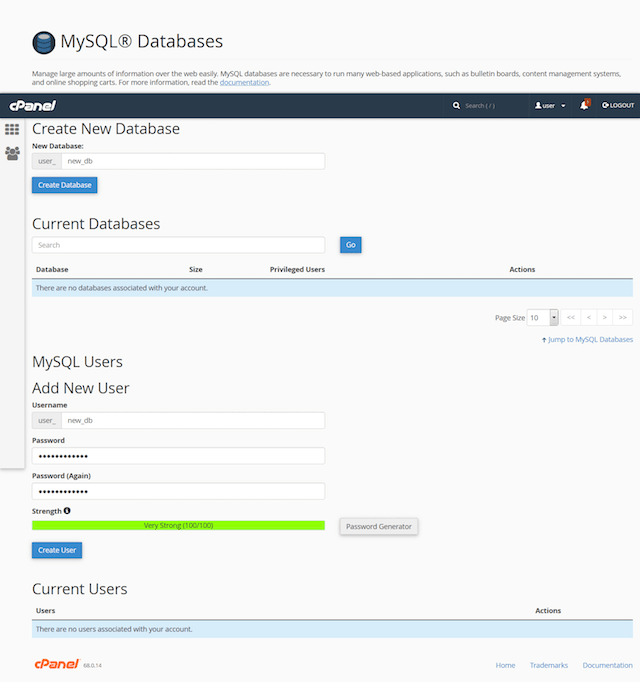The width and height of the screenshot is (640, 682).
Task: Go to the next page of databases
Action: pyautogui.click(x=605, y=317)
